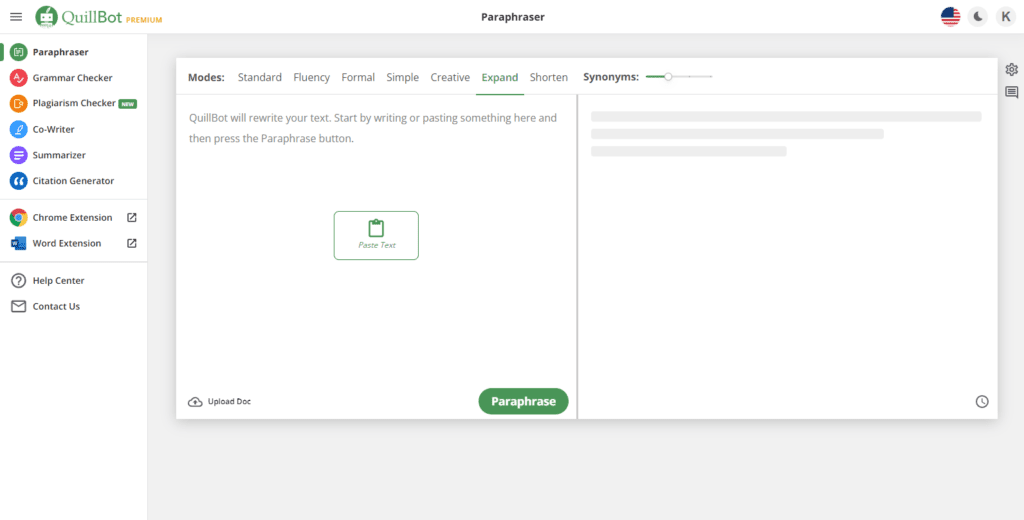Screen dimensions: 1024x520
Task: Open Summarizer from sidebar
Action: pos(59,155)
